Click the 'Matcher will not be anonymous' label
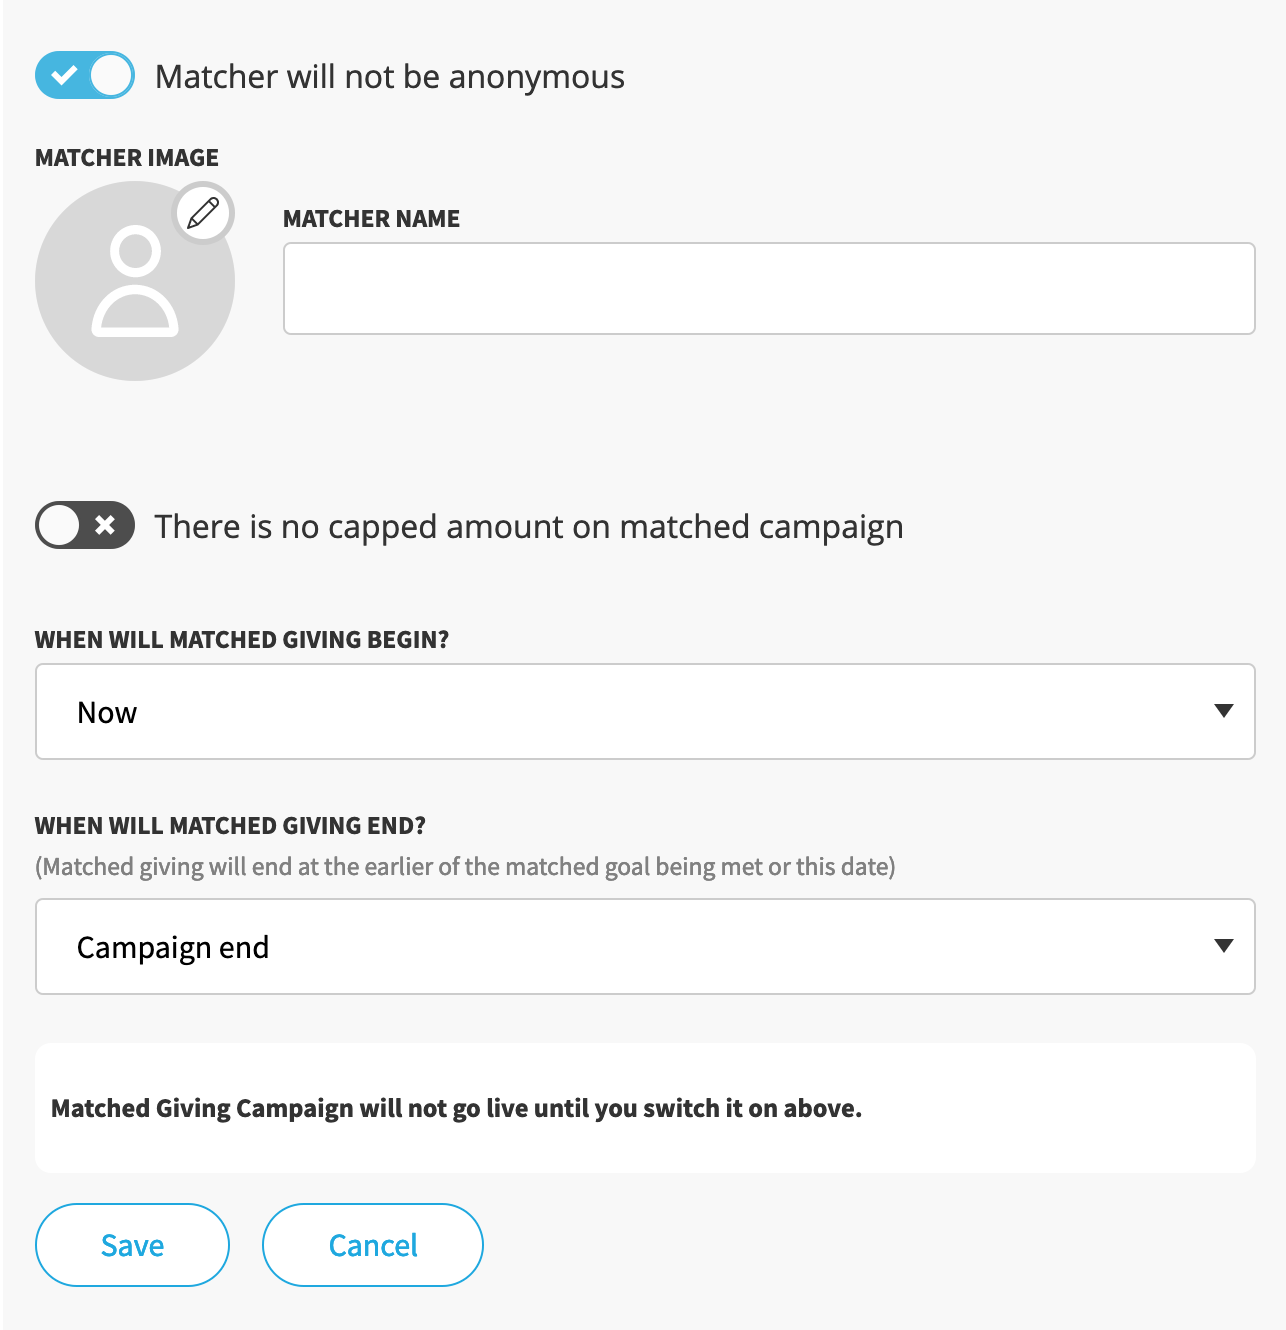This screenshot has width=1286, height=1330. pyautogui.click(x=390, y=77)
